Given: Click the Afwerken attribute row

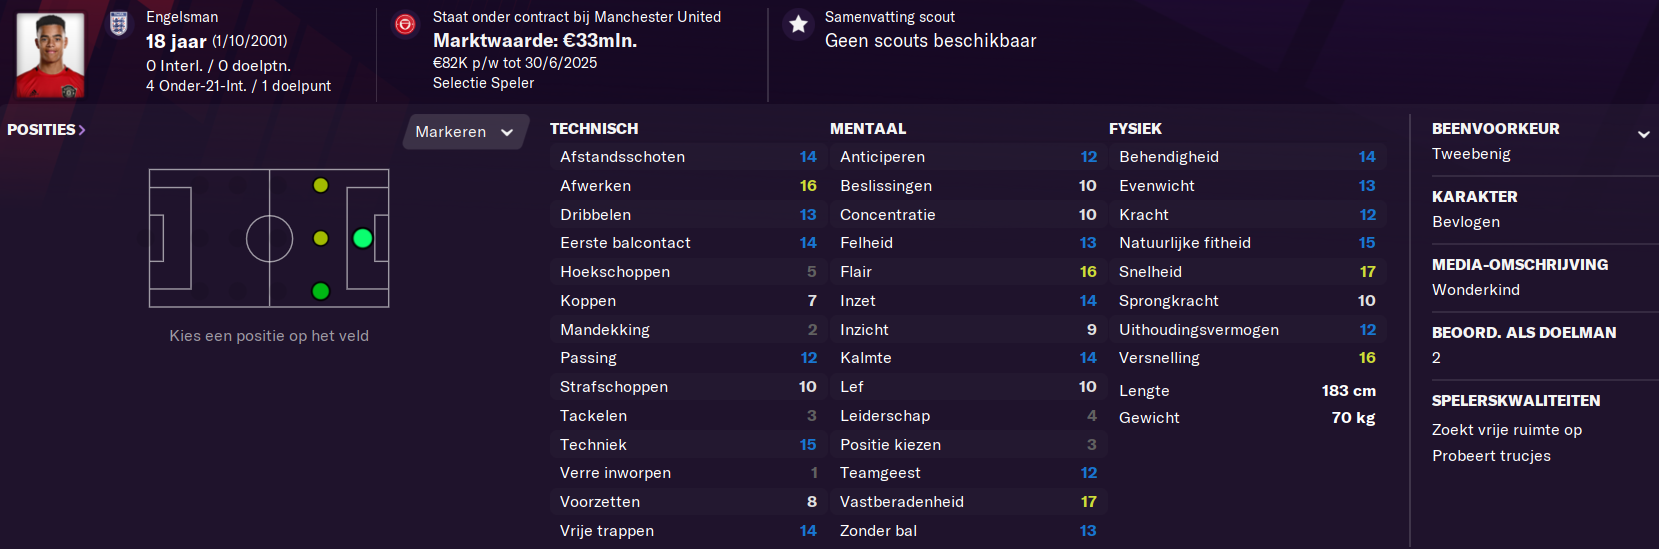Looking at the screenshot, I should pyautogui.click(x=688, y=186).
